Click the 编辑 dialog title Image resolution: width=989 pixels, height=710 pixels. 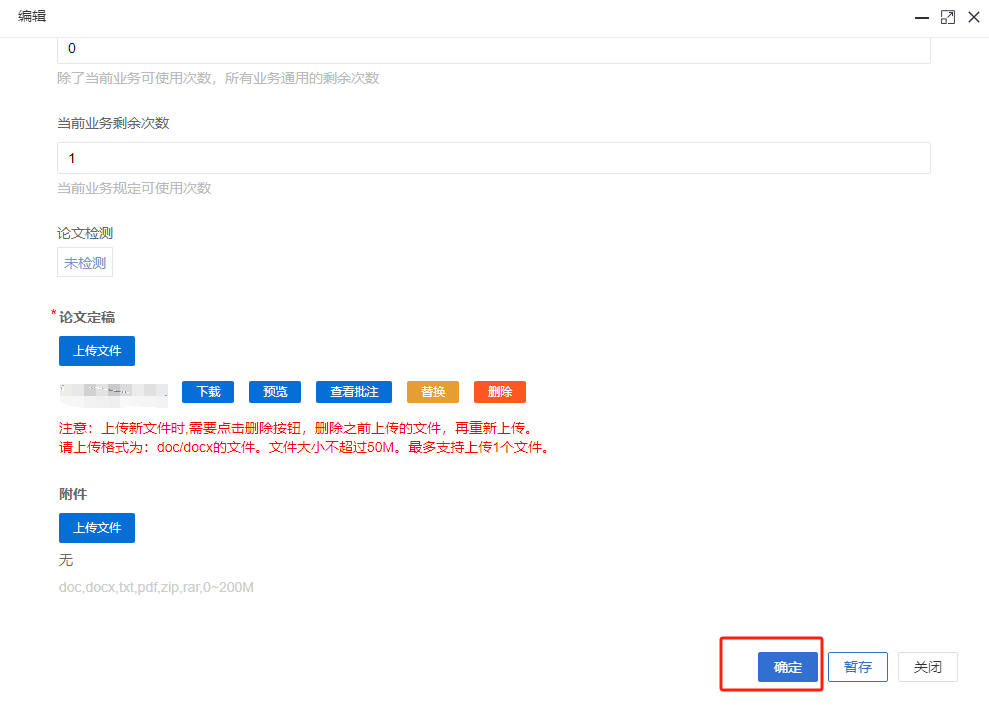(x=32, y=17)
